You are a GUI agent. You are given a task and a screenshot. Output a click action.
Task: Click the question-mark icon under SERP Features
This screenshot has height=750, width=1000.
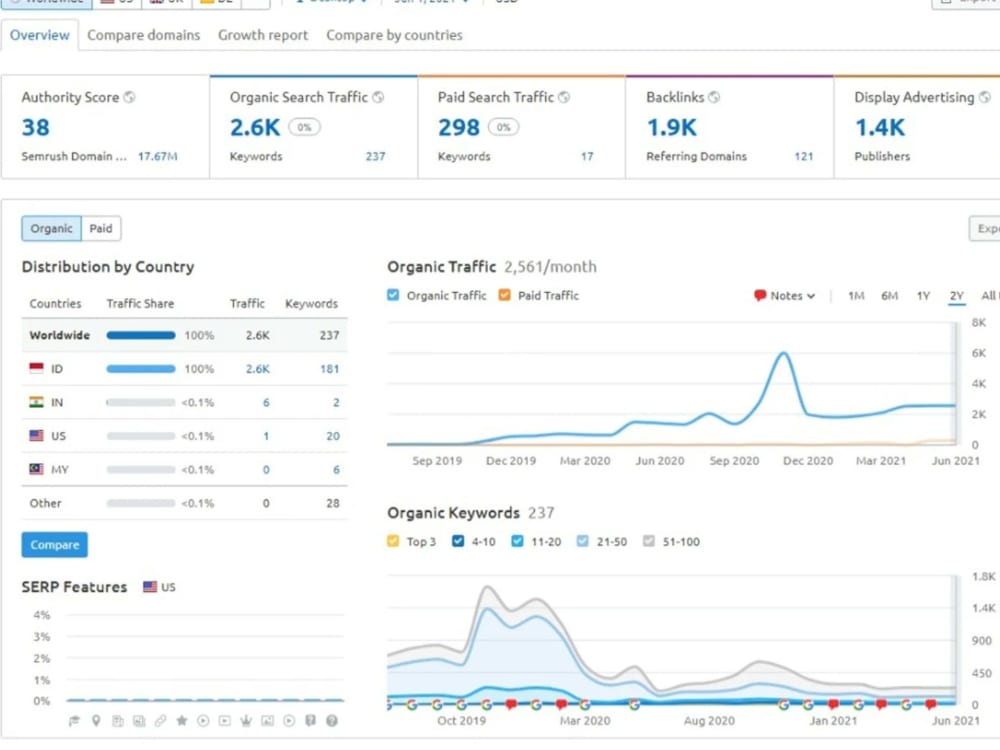[x=332, y=721]
